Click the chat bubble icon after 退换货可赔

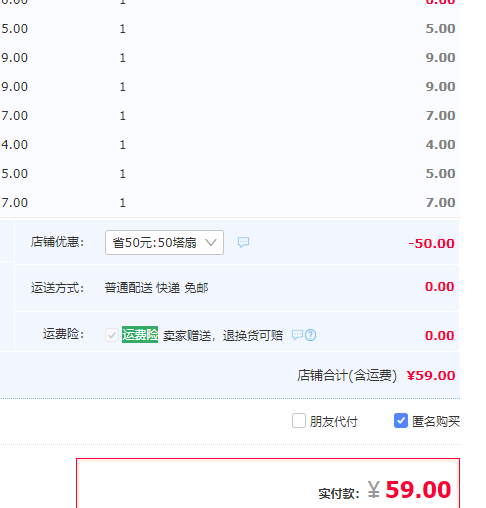point(297,334)
